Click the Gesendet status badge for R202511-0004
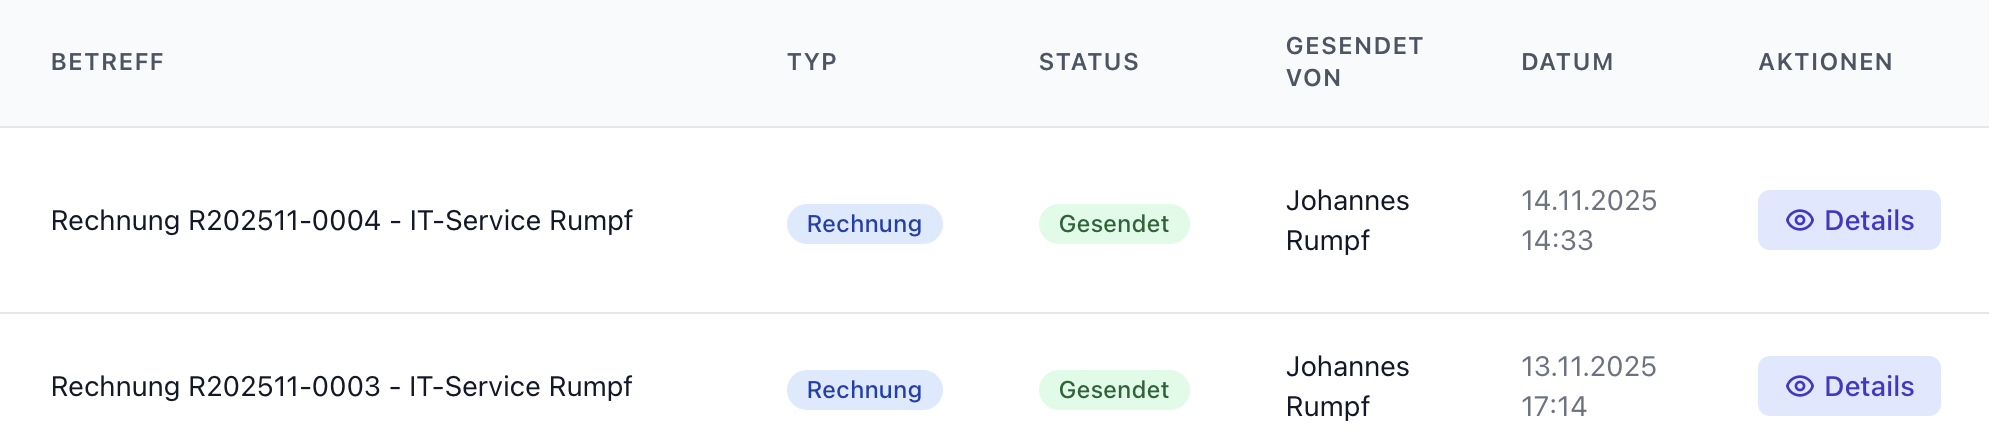The width and height of the screenshot is (2002, 438). [x=1113, y=224]
